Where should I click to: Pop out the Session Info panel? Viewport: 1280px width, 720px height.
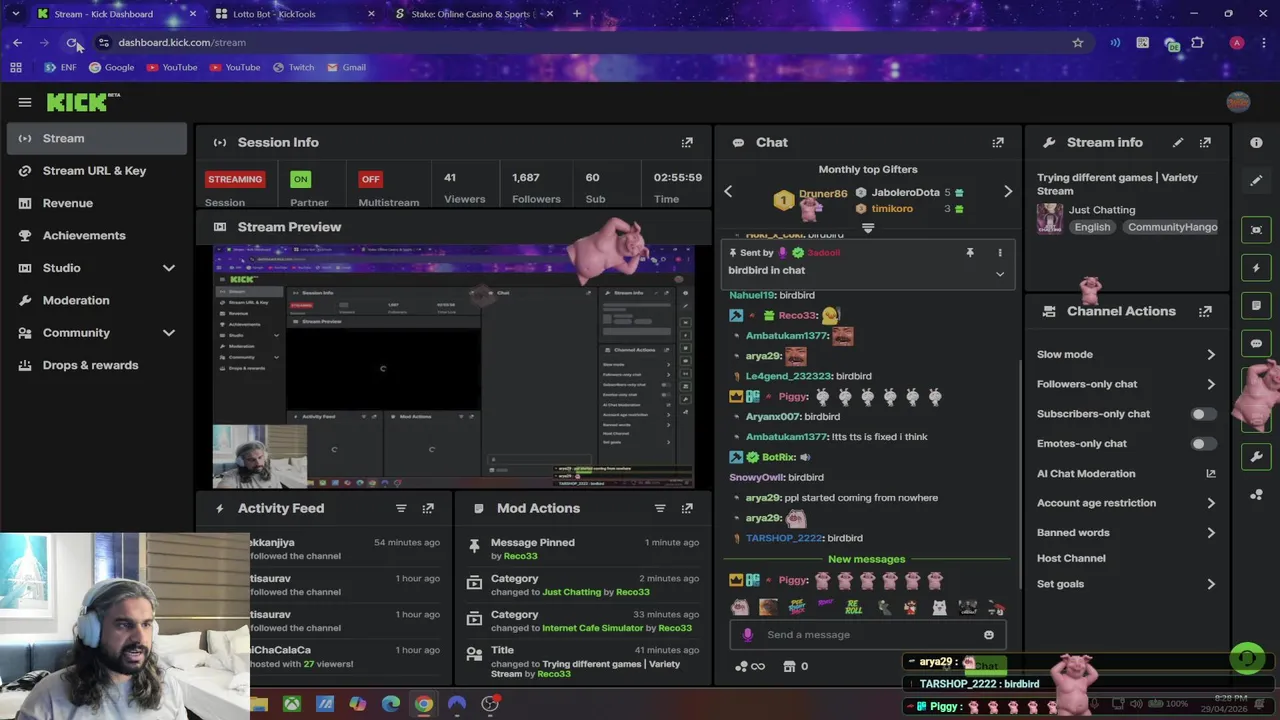[687, 143]
